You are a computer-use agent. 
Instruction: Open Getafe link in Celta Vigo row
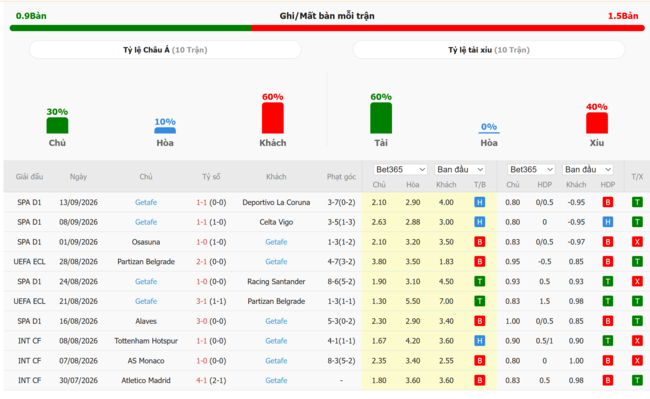pyautogui.click(x=146, y=222)
